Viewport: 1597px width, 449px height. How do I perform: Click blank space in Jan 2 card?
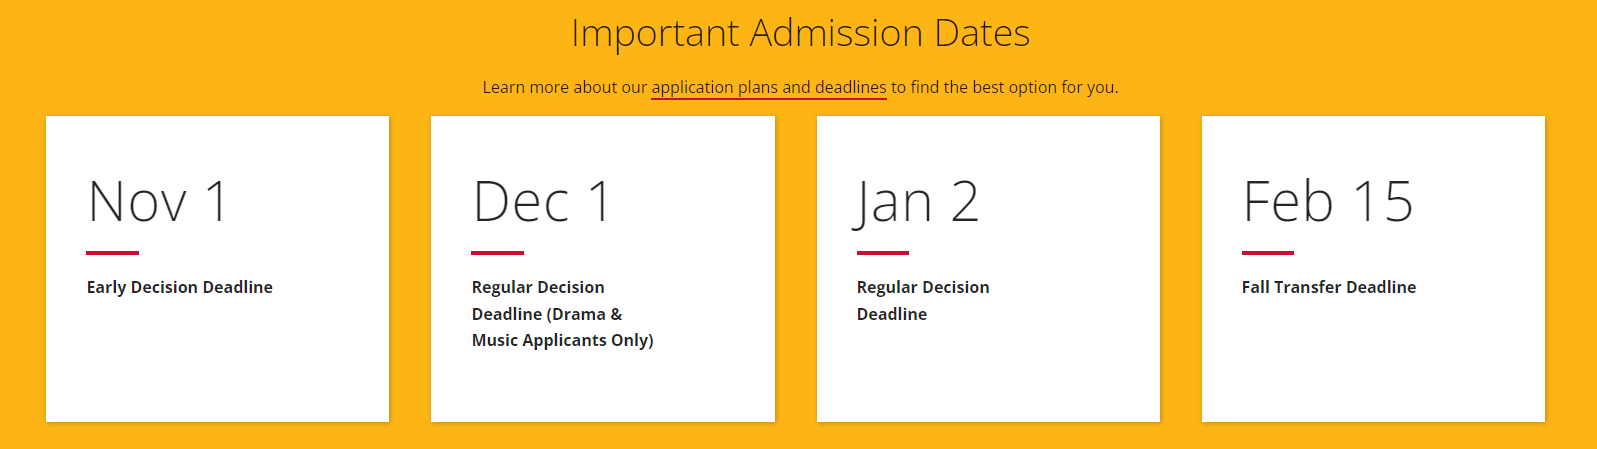click(x=988, y=375)
